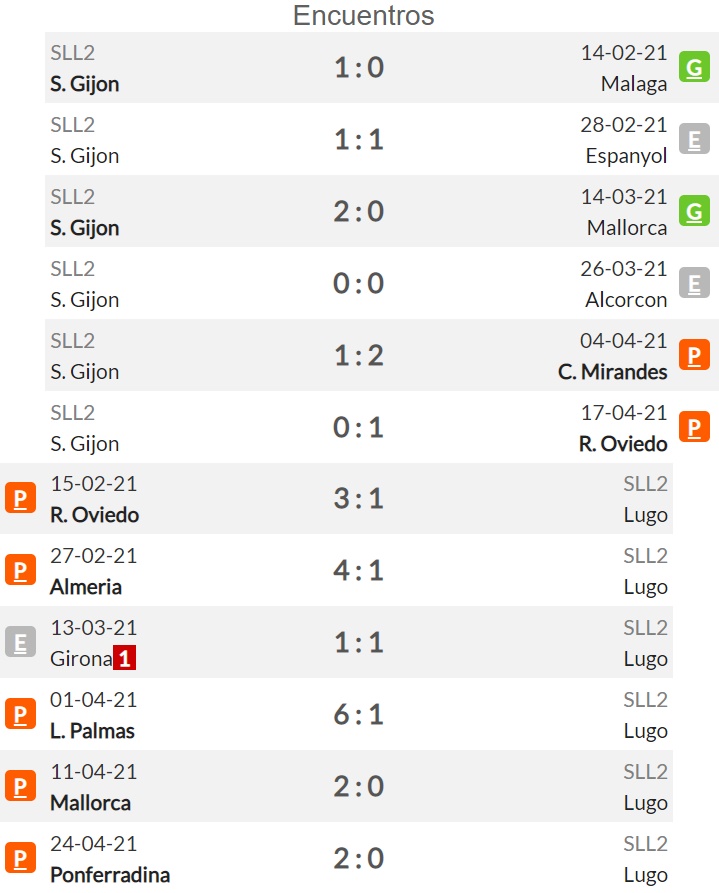Click grey E badge for Girona match
Screen dimensions: 719x893
(21, 642)
